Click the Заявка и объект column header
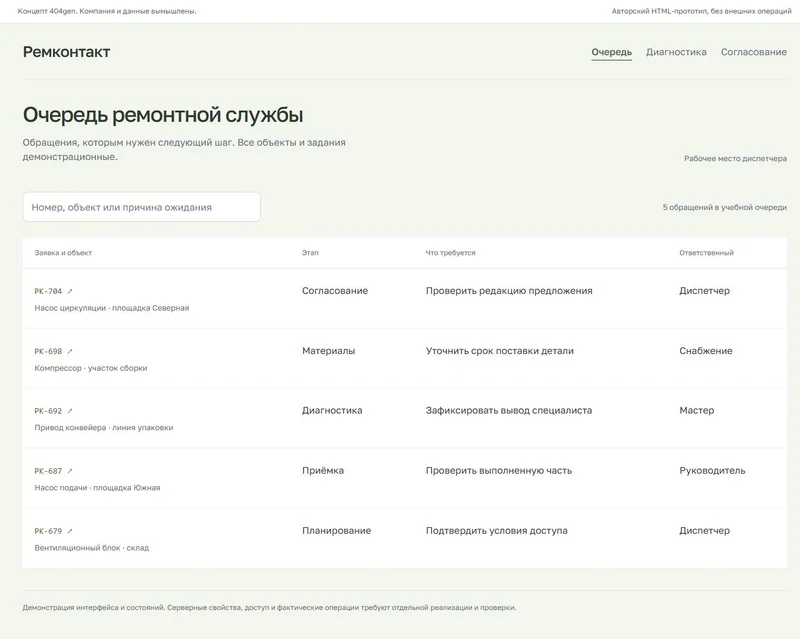 (x=63, y=253)
